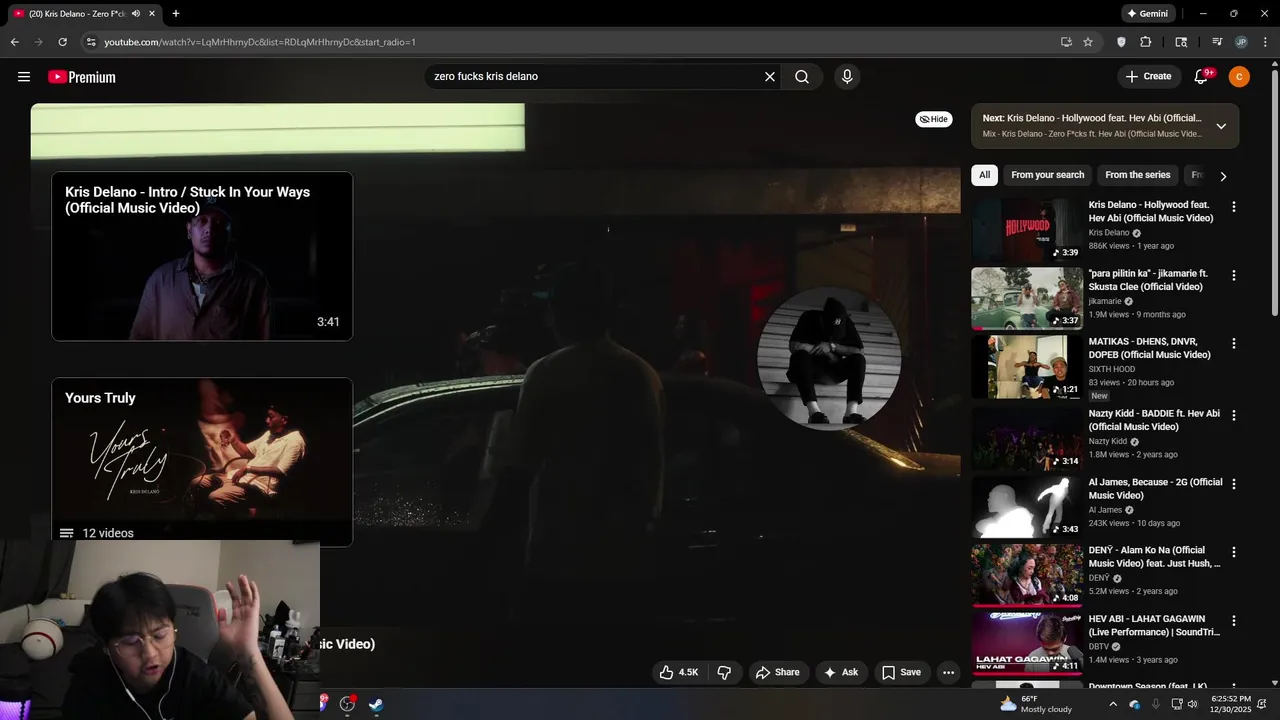This screenshot has height=720, width=1280.
Task: Select the All filter chip
Action: coord(984,175)
